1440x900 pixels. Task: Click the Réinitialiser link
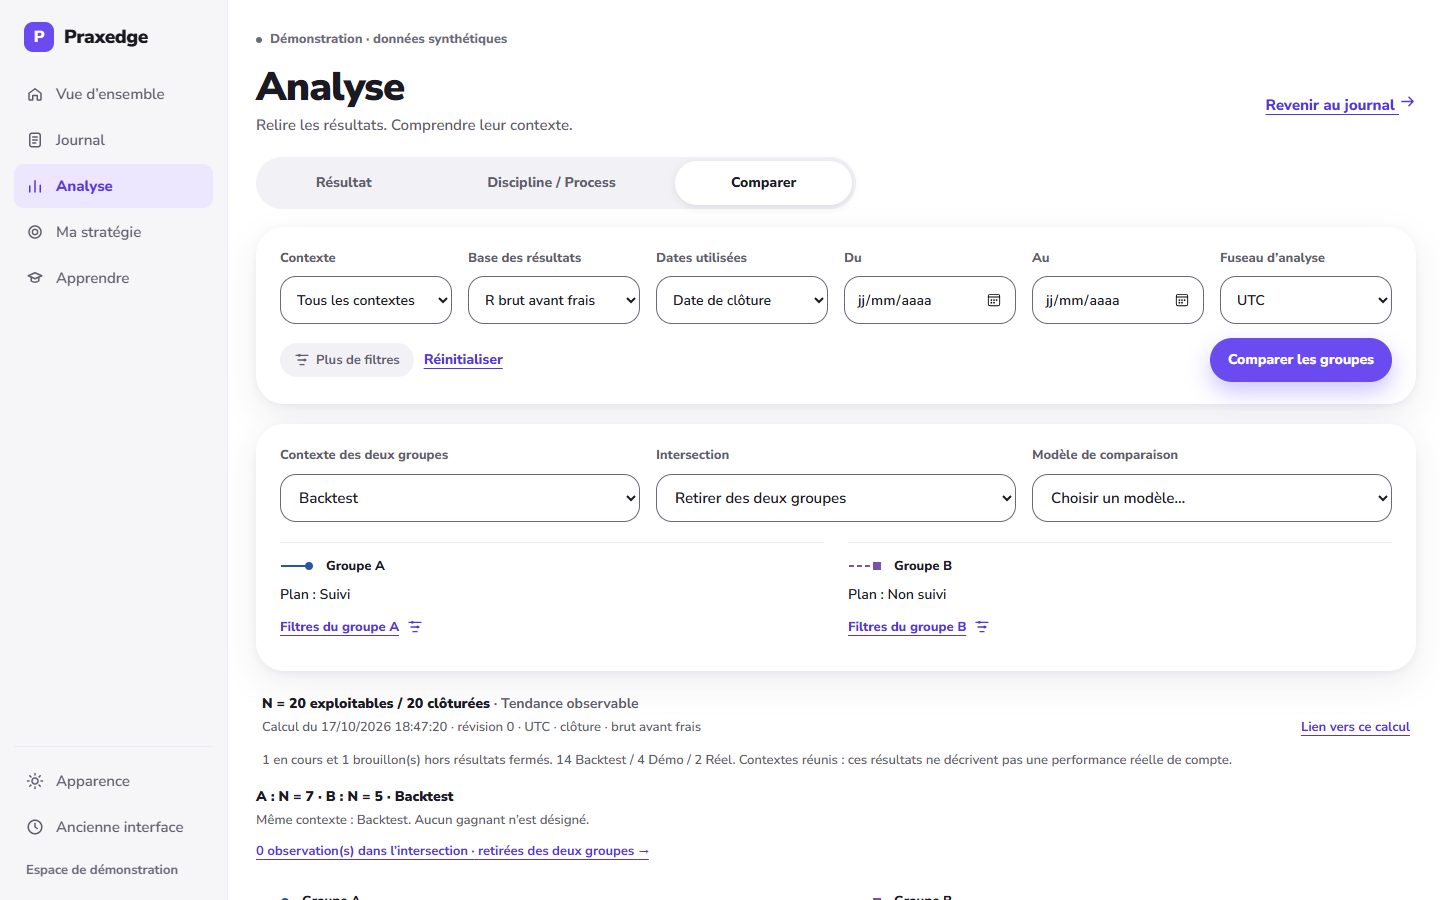463,360
